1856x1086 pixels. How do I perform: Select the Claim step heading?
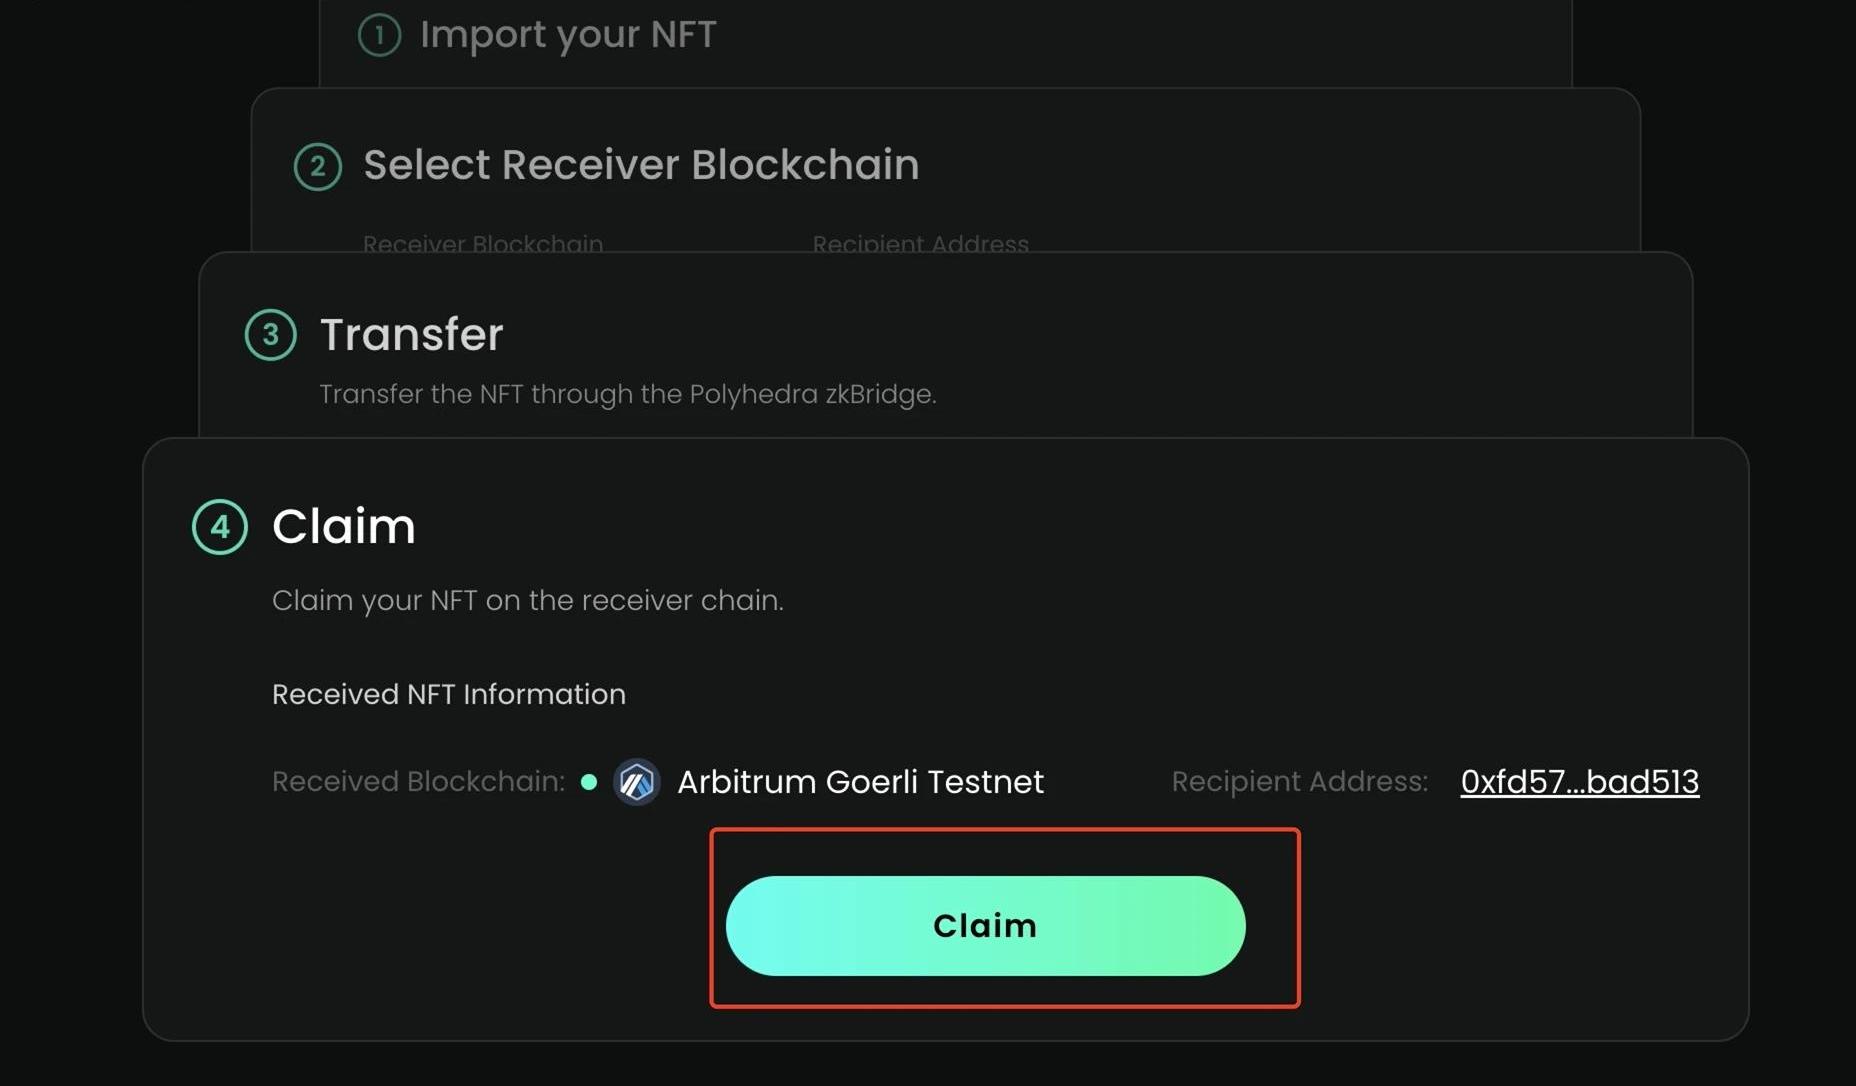pos(343,527)
